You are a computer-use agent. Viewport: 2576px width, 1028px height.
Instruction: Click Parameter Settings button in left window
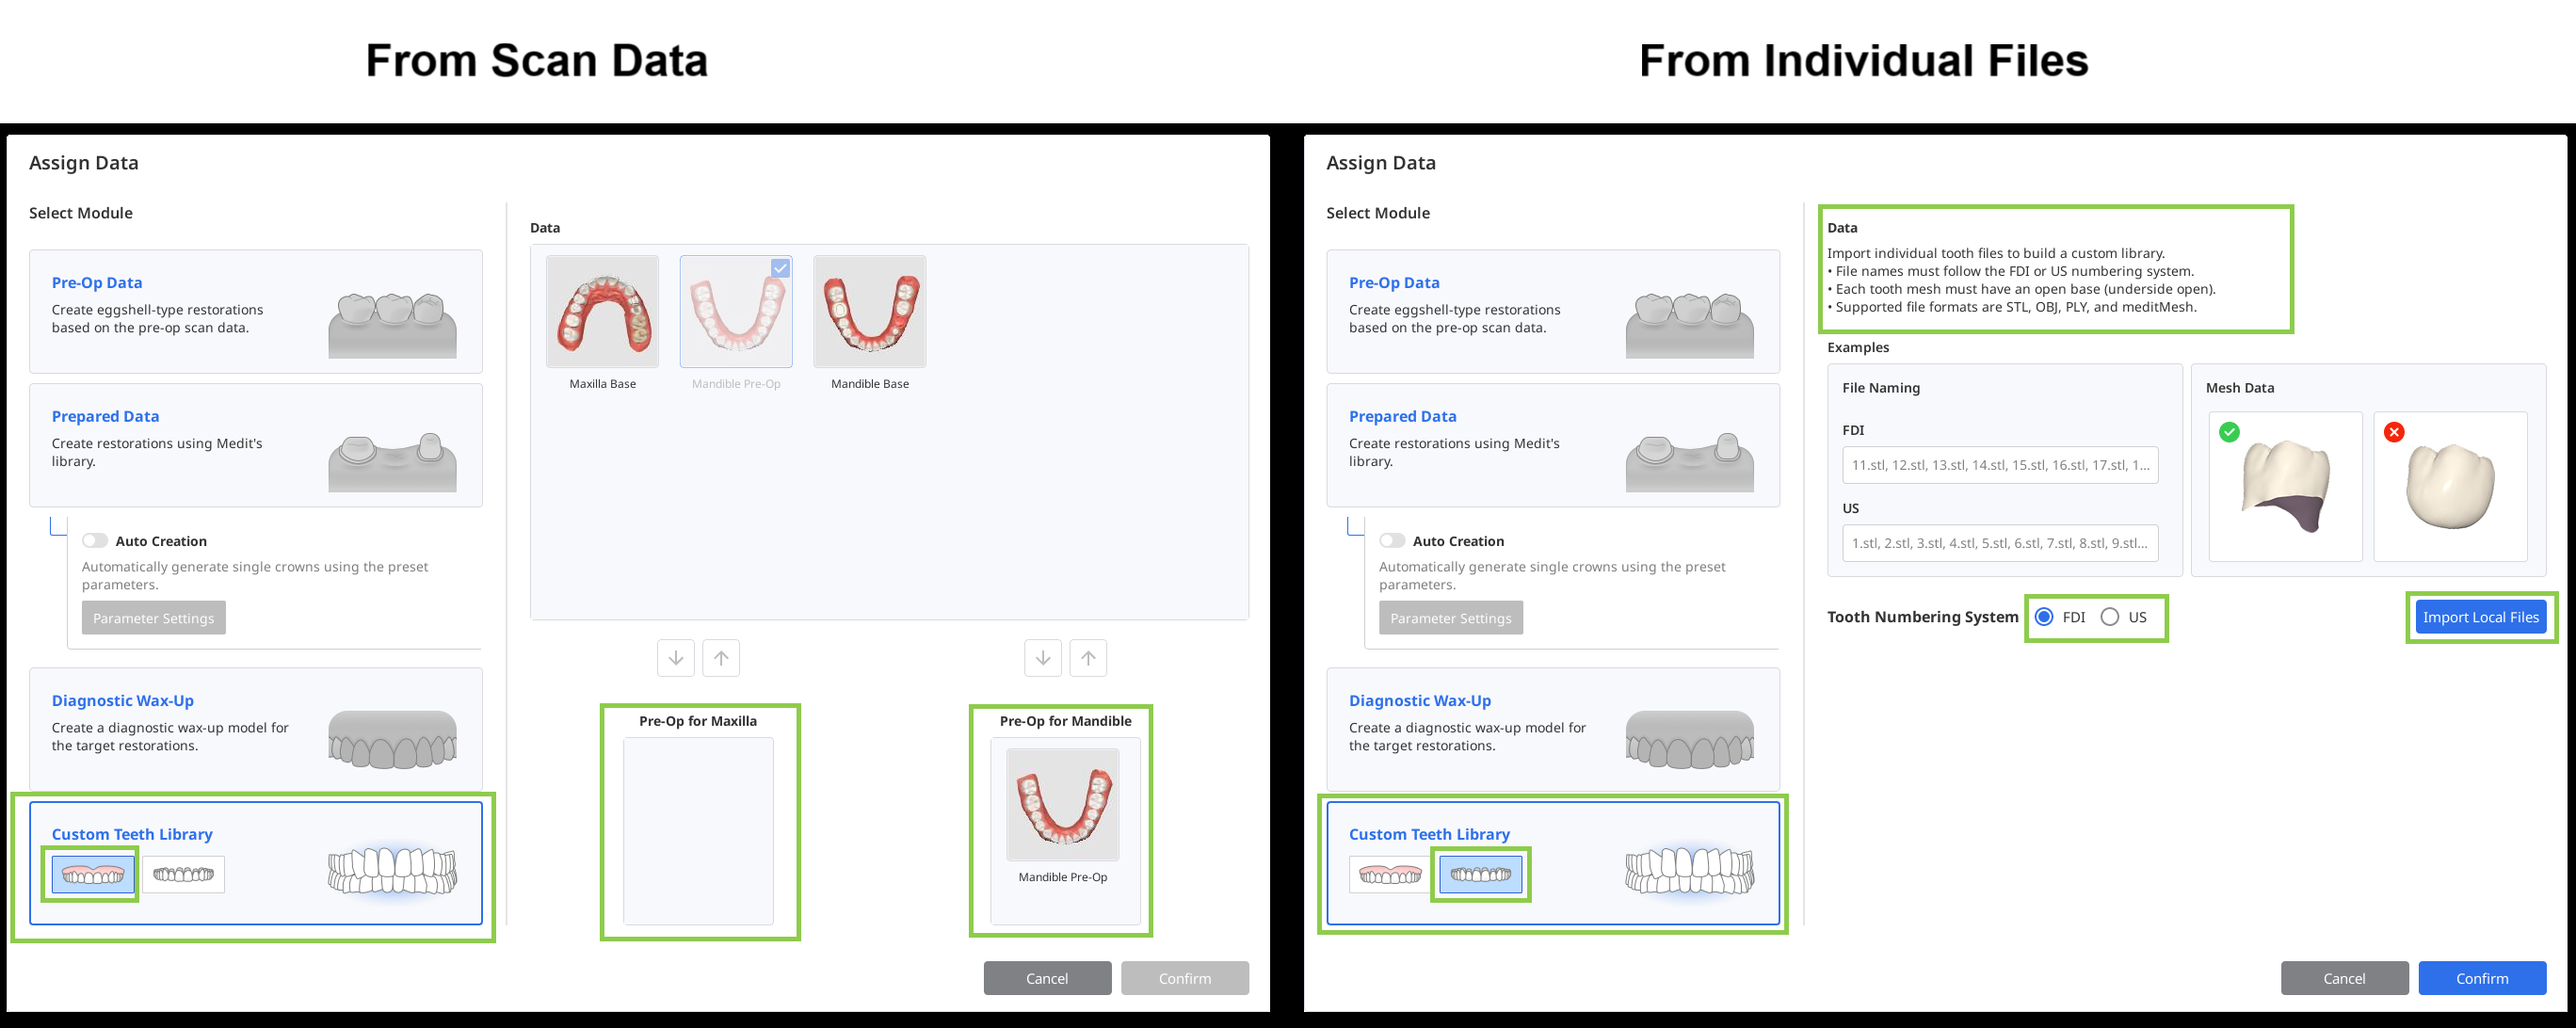pyautogui.click(x=154, y=618)
